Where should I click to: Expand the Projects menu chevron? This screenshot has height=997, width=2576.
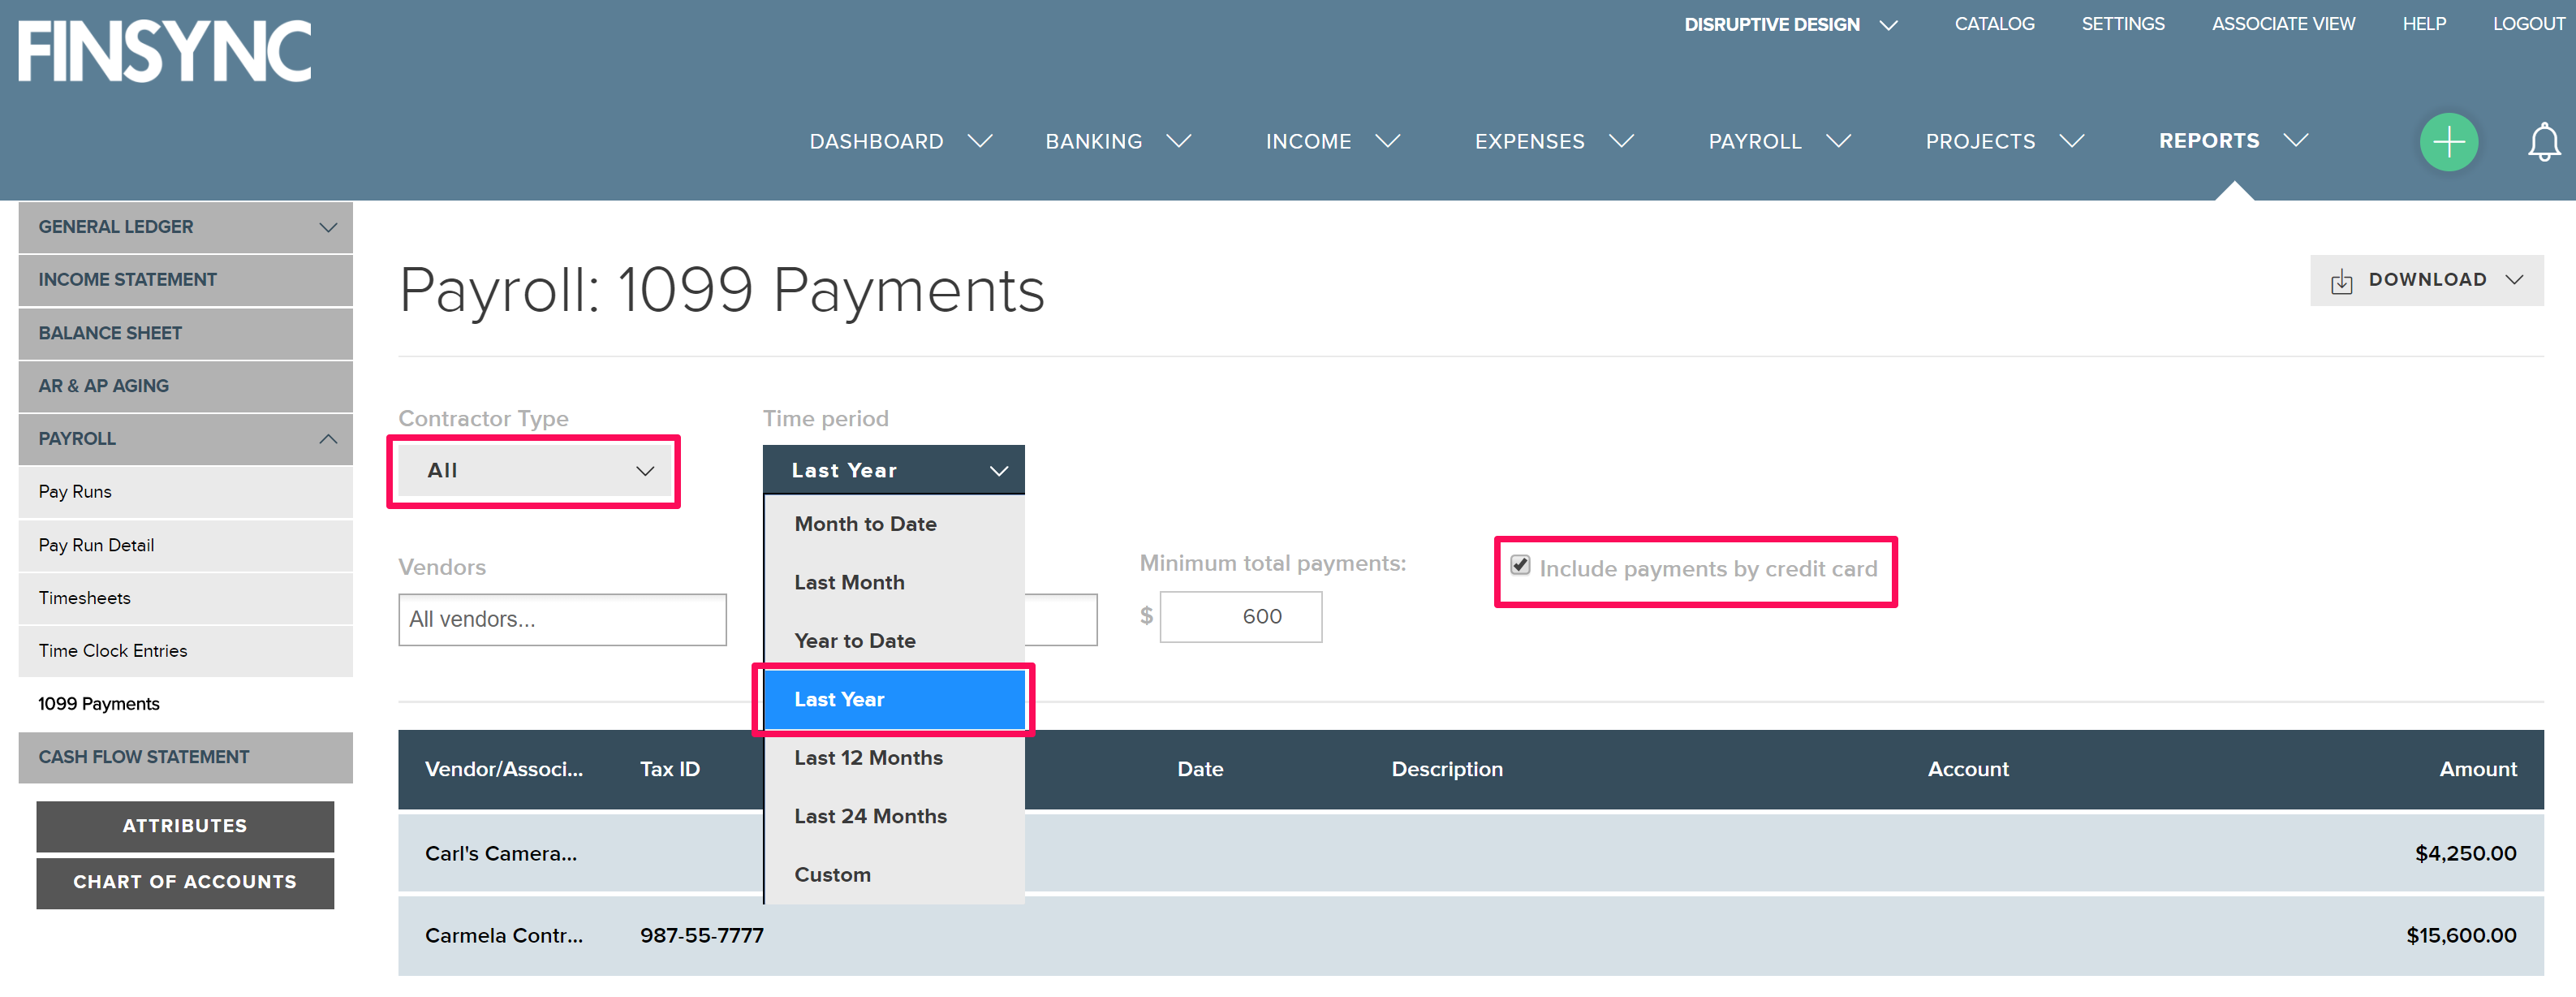[2072, 141]
